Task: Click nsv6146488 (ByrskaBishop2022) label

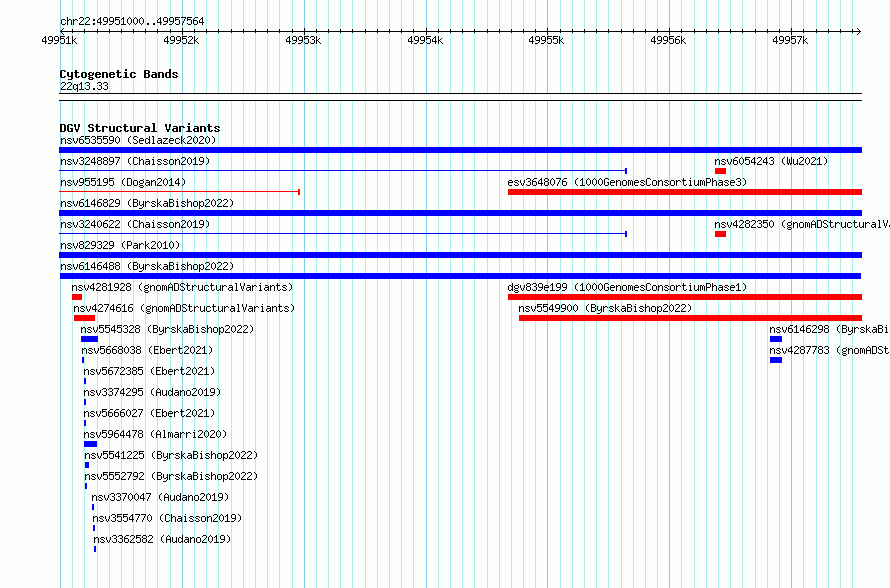Action: click(x=147, y=266)
